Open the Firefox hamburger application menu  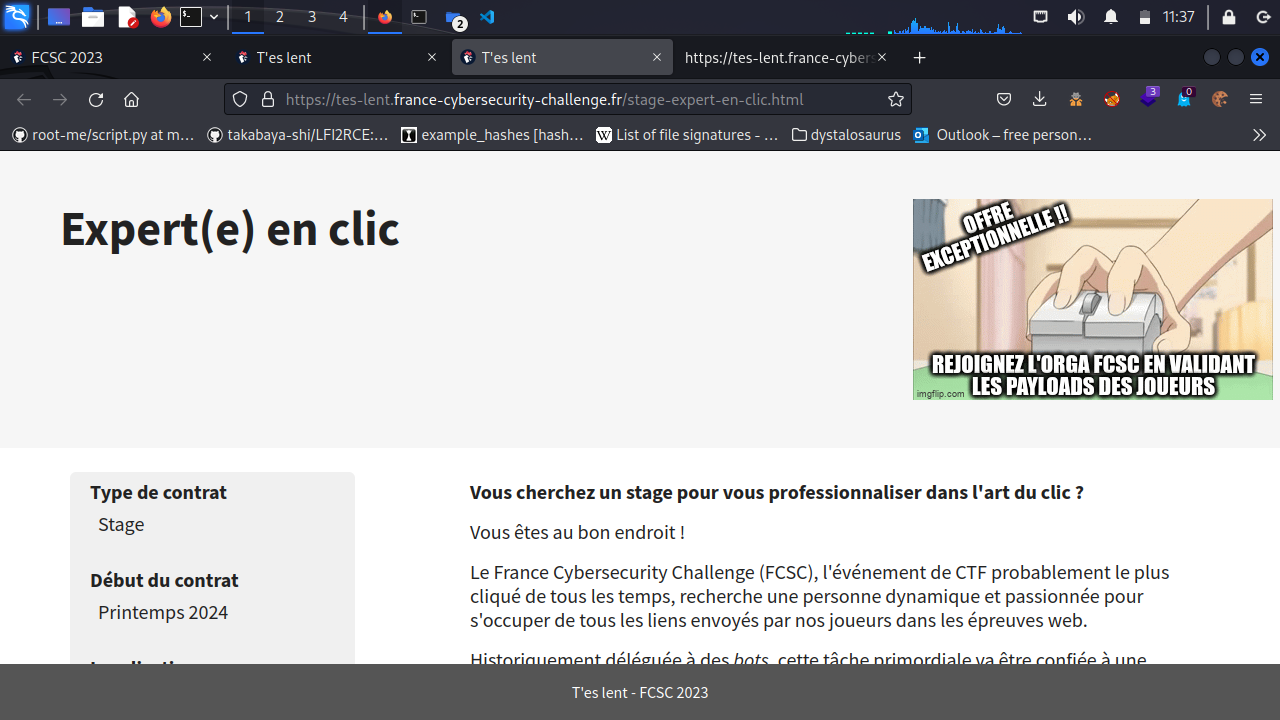click(1256, 99)
